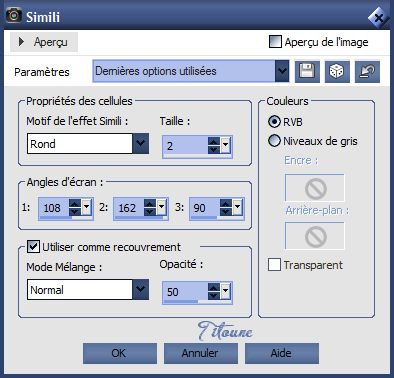The width and height of the screenshot is (394, 378).
Task: Decrease Opacité with down arrow
Action: pos(214,296)
